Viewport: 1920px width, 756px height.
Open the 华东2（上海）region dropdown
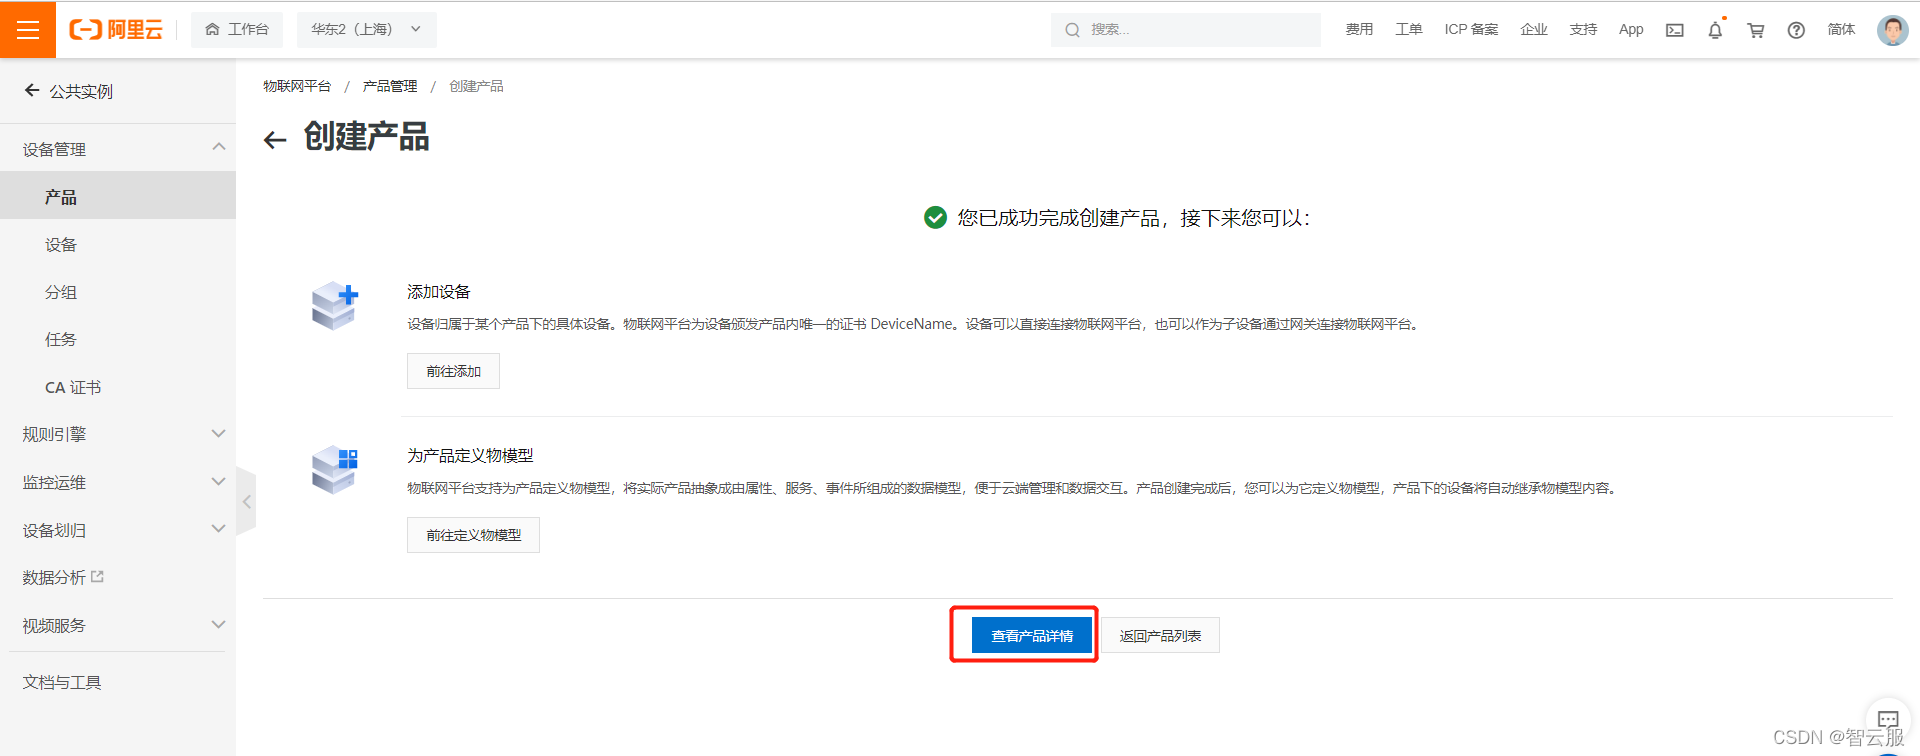coord(366,30)
